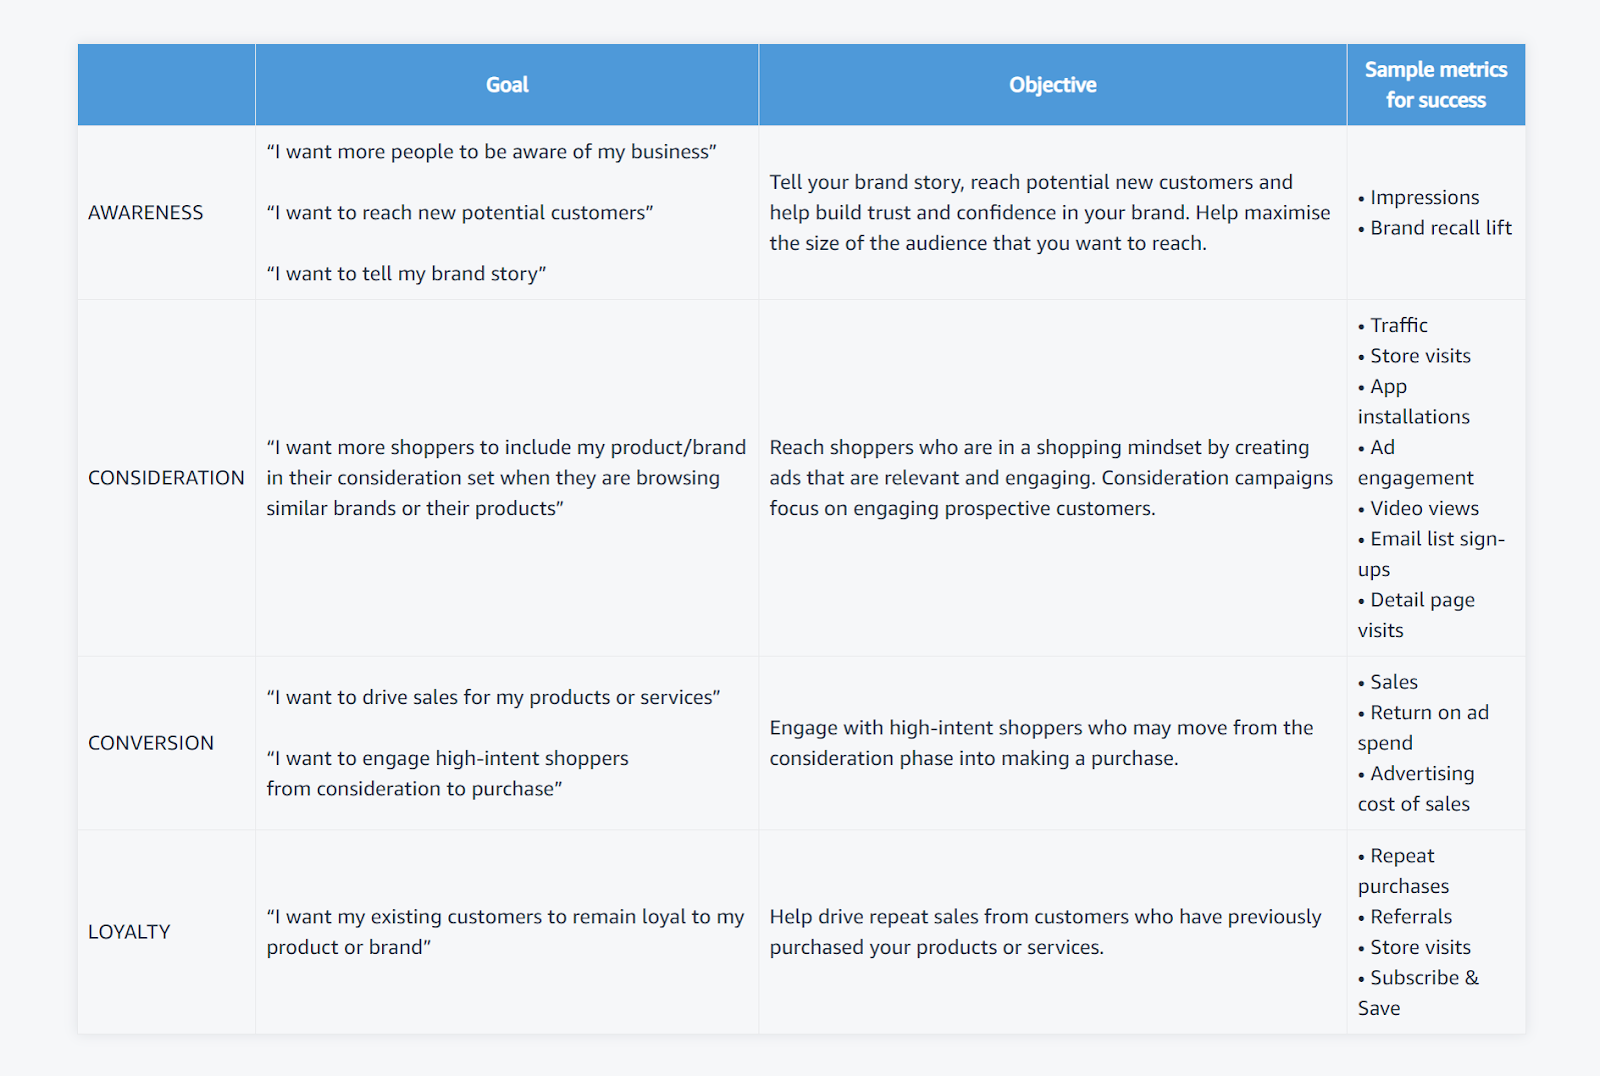
Task: Select the AWARENESS row label
Action: pos(145,213)
